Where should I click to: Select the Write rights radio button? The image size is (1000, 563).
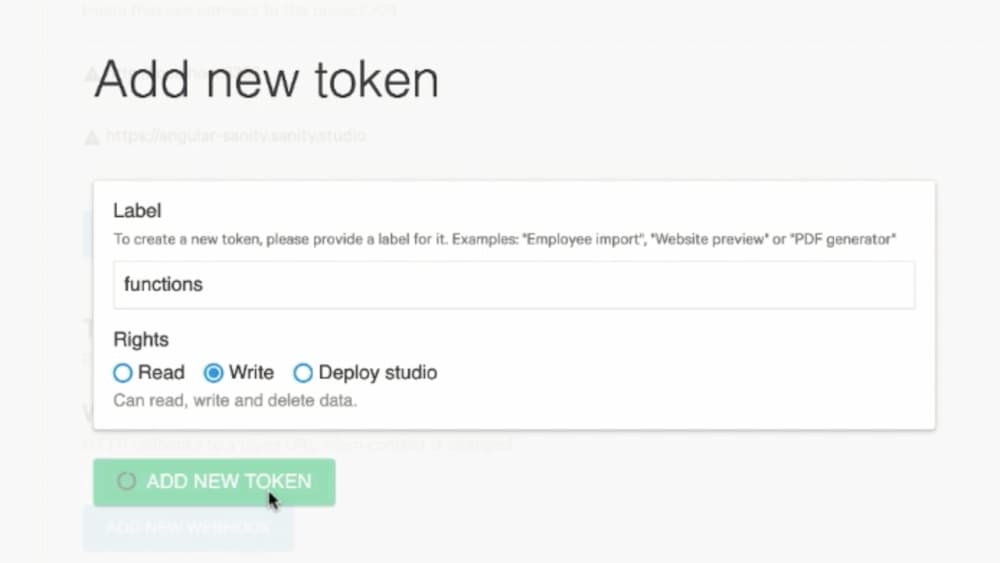(213, 373)
